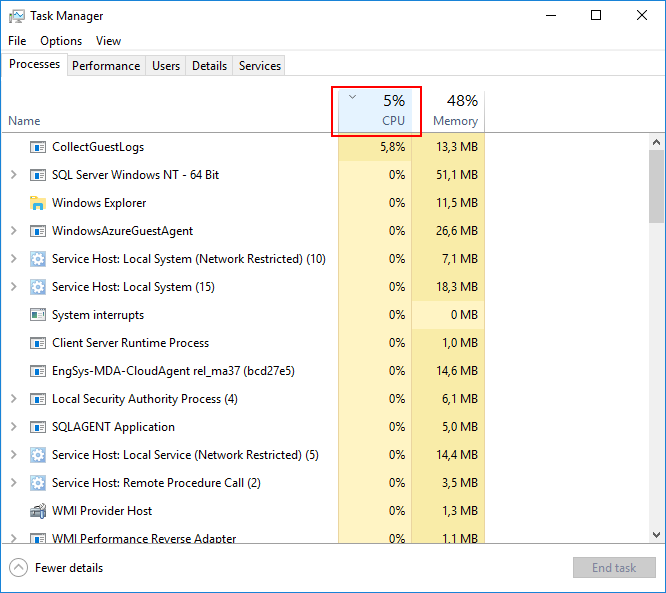Select the System interrupts row name
Viewport: 666px width, 593px height.
98,315
